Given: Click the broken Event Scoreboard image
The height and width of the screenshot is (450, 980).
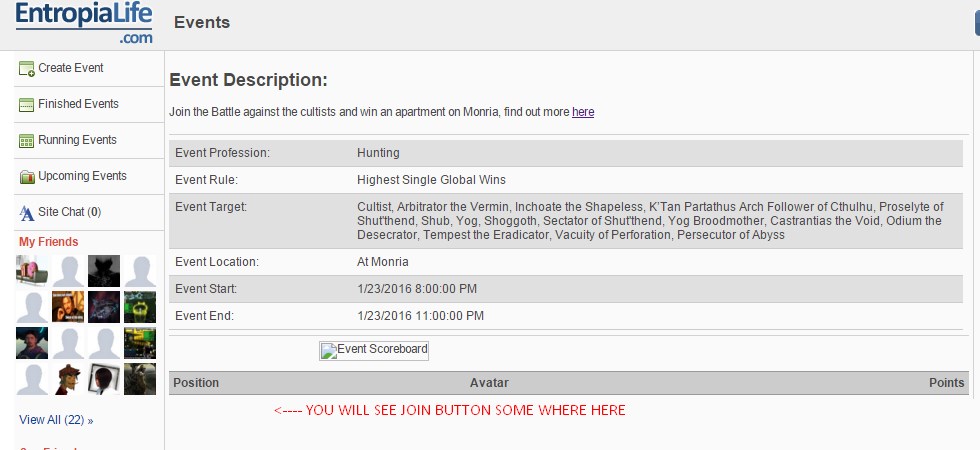Looking at the screenshot, I should pyautogui.click(x=374, y=350).
